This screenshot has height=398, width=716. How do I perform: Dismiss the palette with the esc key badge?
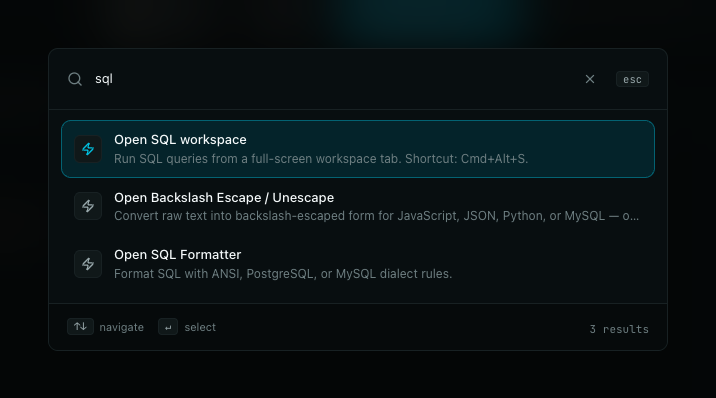click(x=632, y=79)
